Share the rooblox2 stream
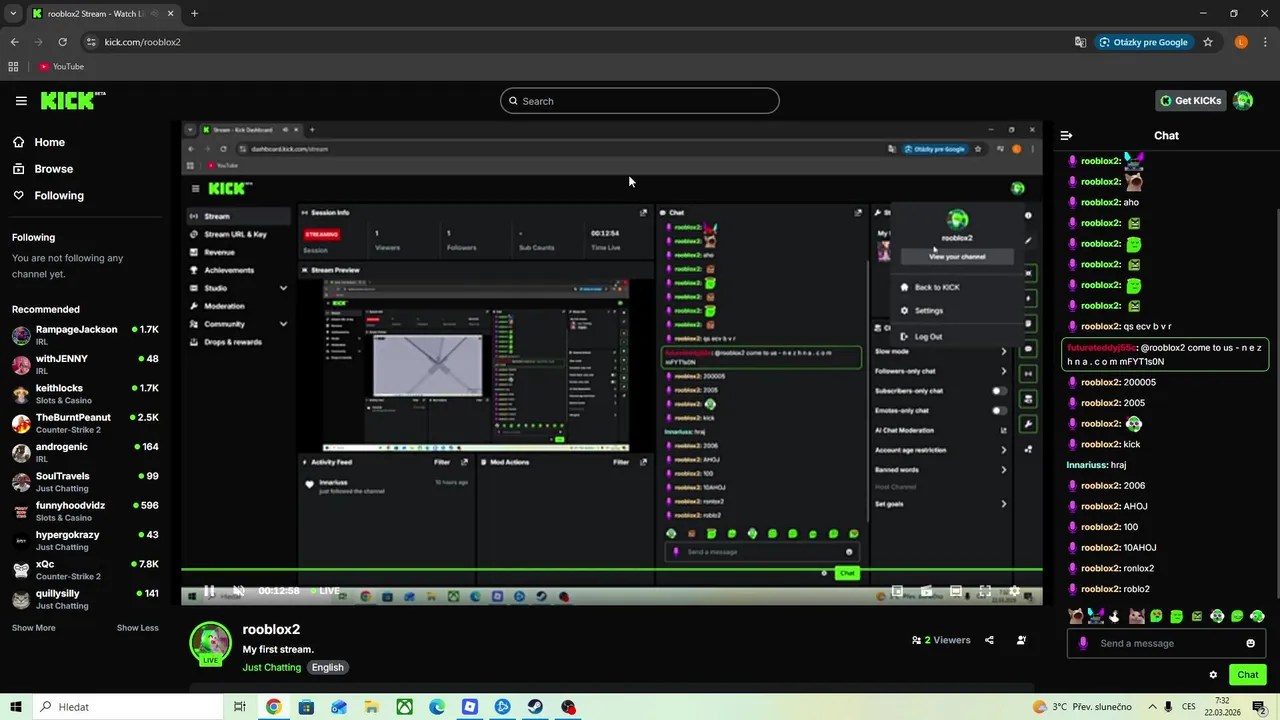 point(989,640)
